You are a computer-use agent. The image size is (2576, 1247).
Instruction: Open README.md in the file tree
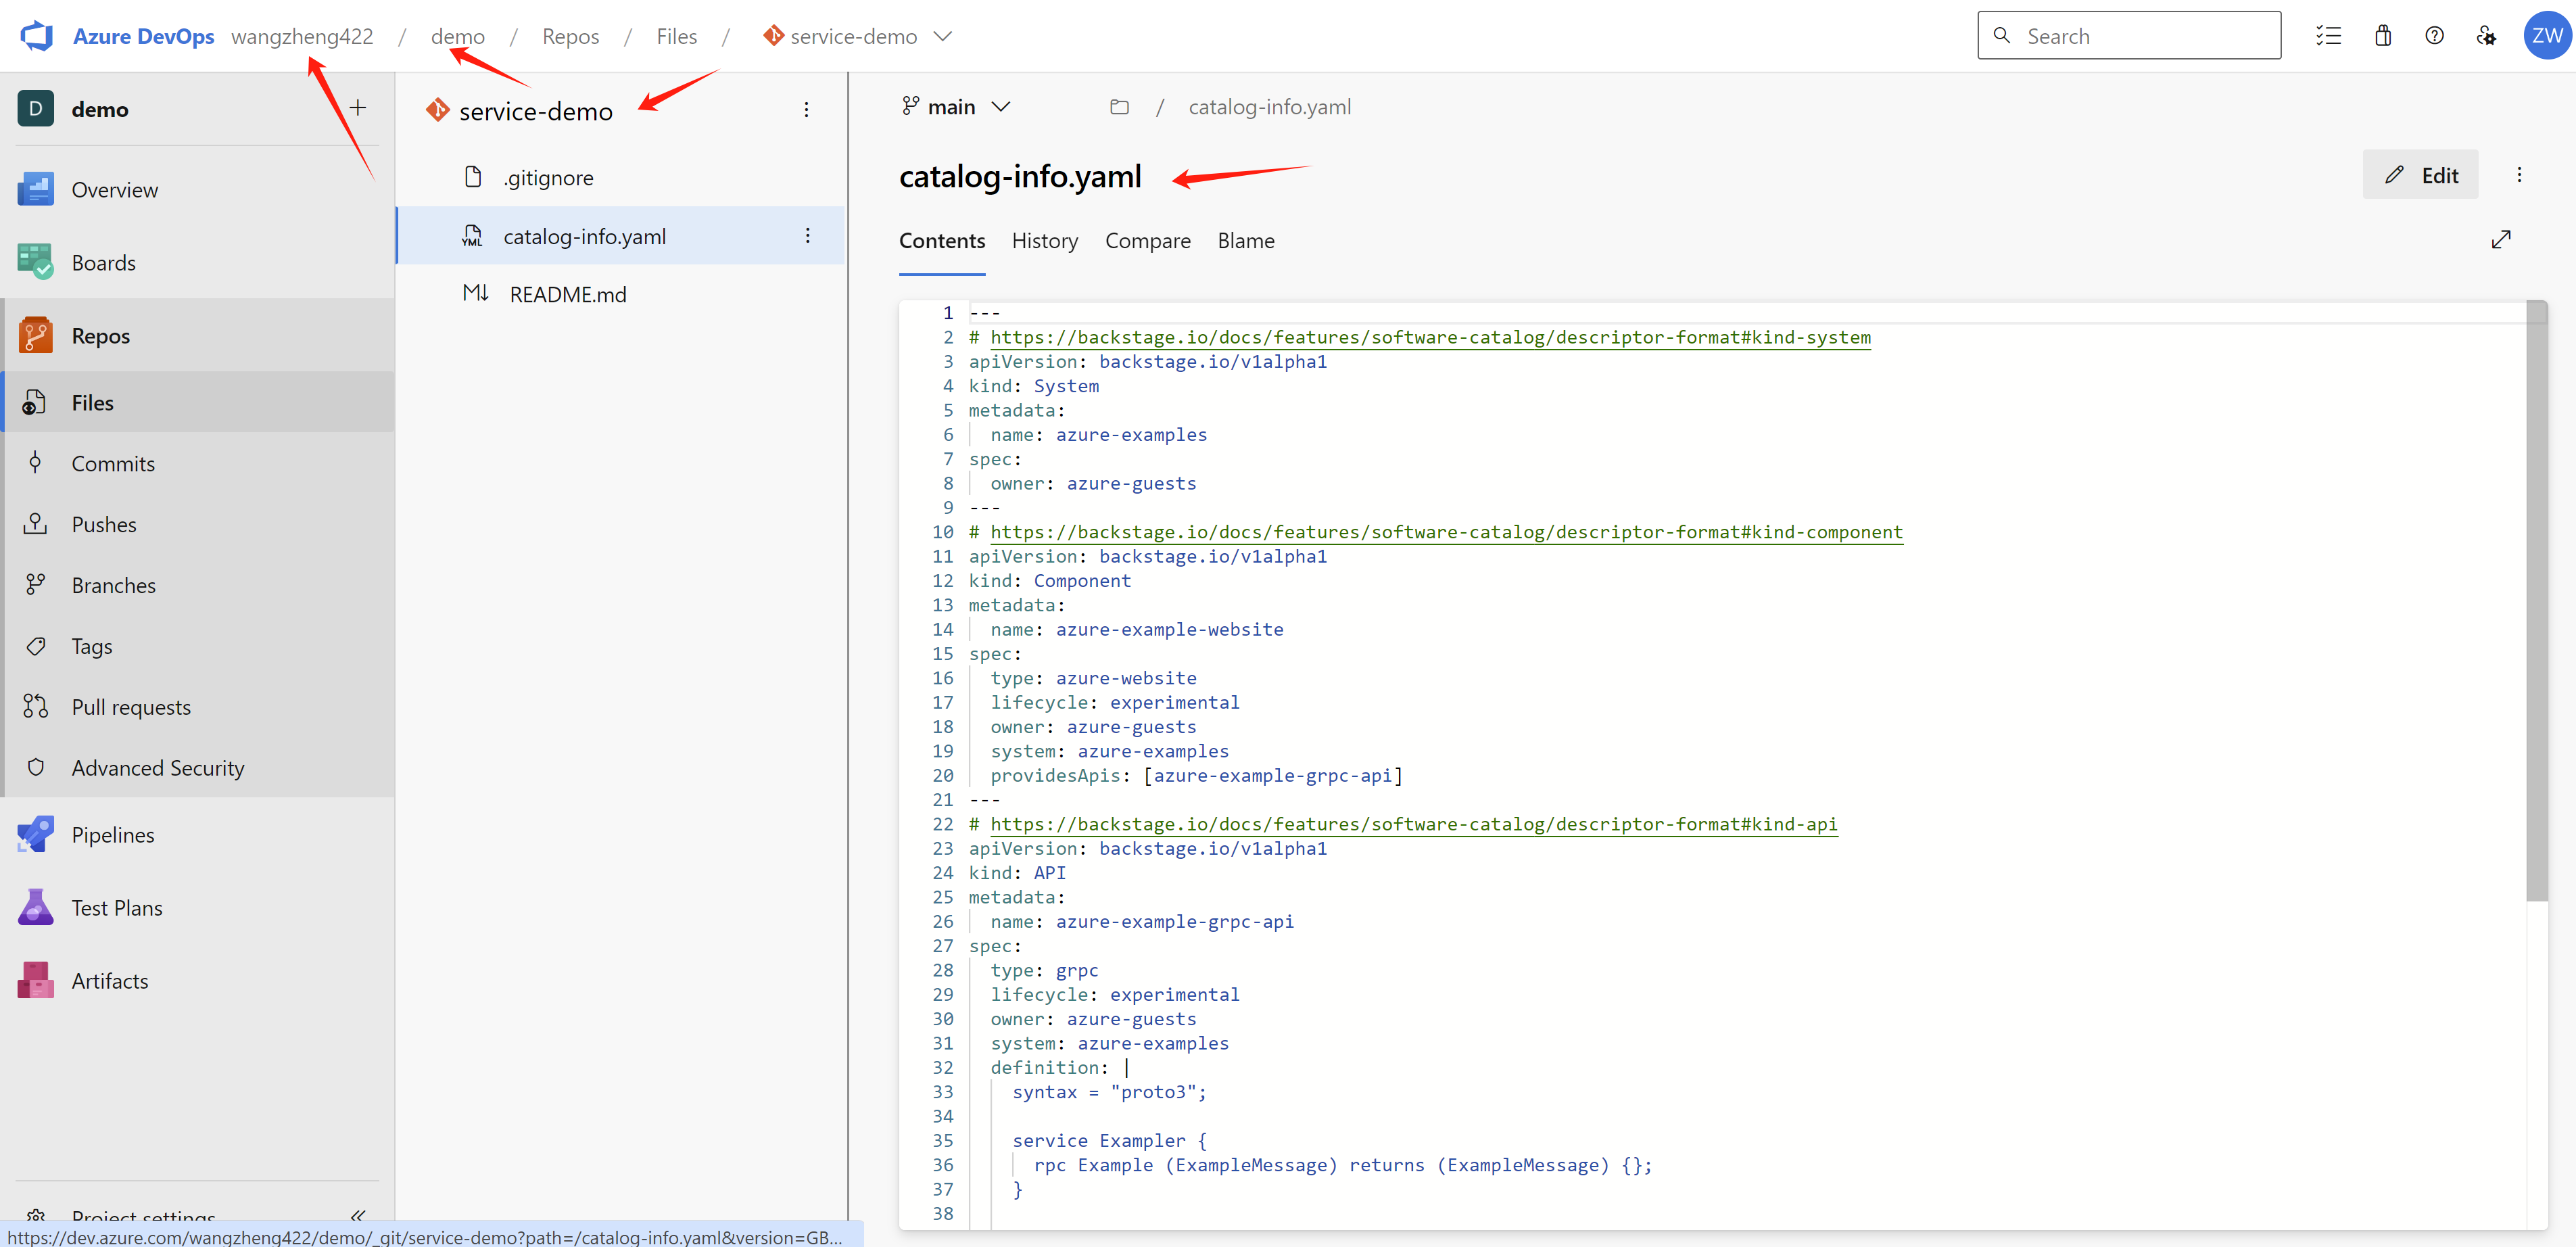[x=568, y=295]
